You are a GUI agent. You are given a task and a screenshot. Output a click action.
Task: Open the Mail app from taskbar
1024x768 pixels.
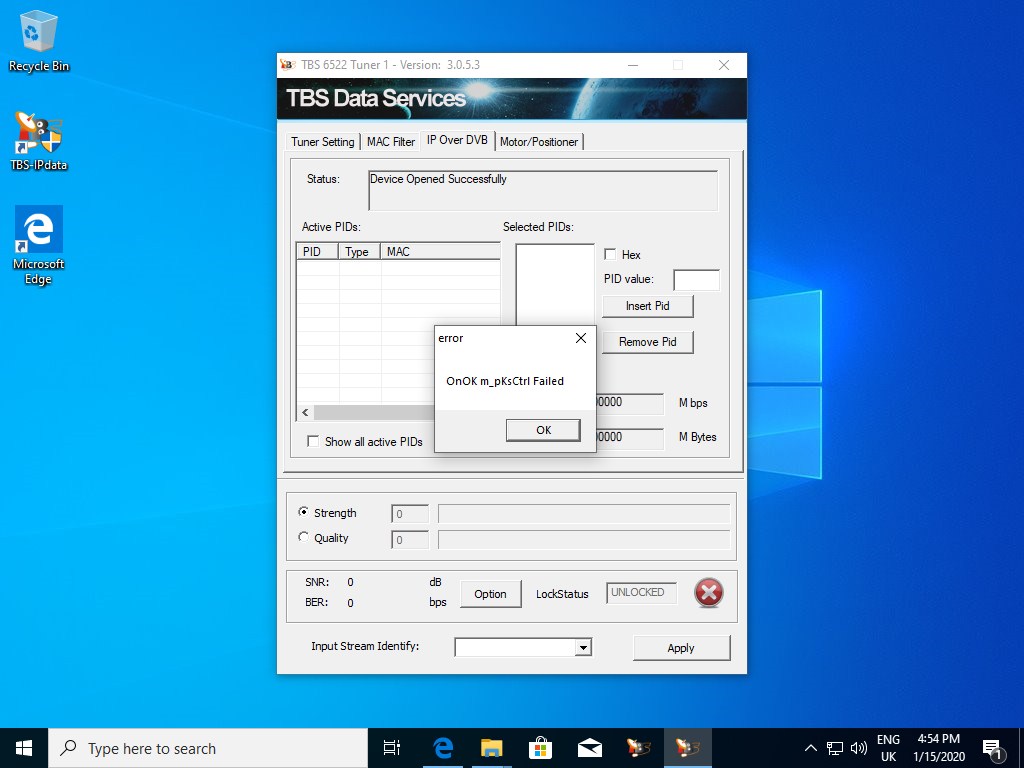tap(590, 748)
